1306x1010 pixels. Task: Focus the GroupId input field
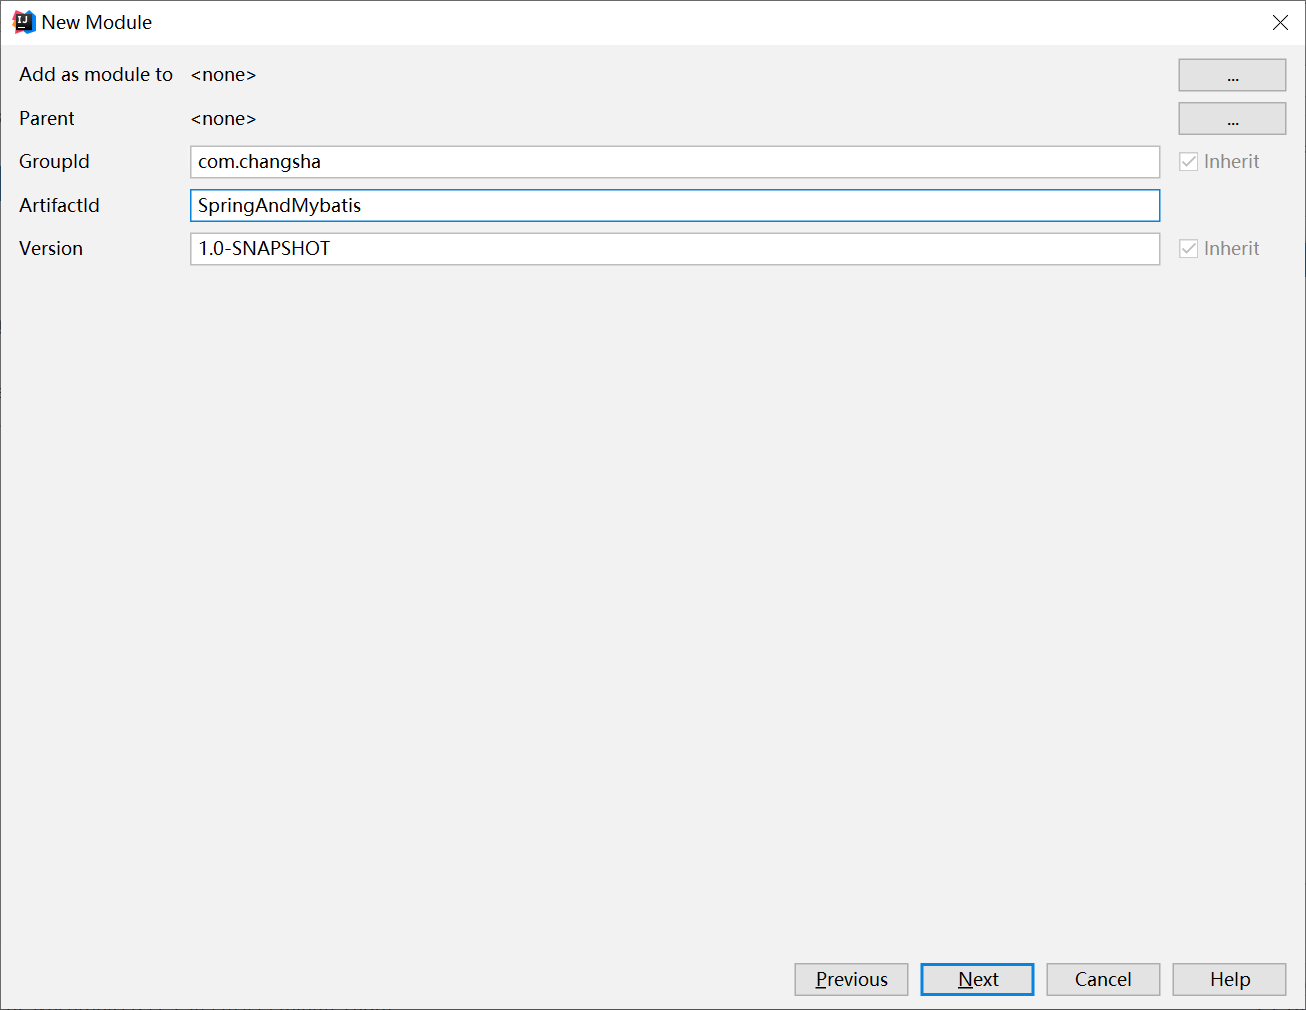[675, 162]
